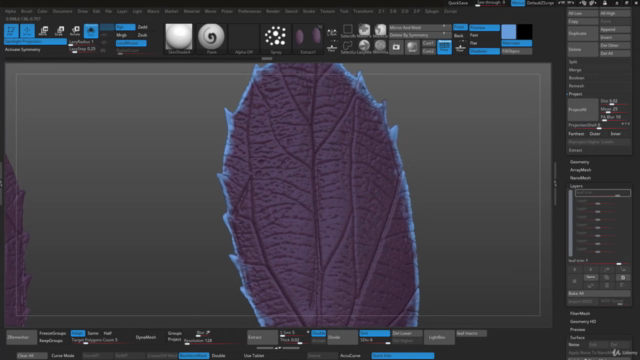Open the Spray stroke picker
This screenshot has width=640, height=360.
276,39
